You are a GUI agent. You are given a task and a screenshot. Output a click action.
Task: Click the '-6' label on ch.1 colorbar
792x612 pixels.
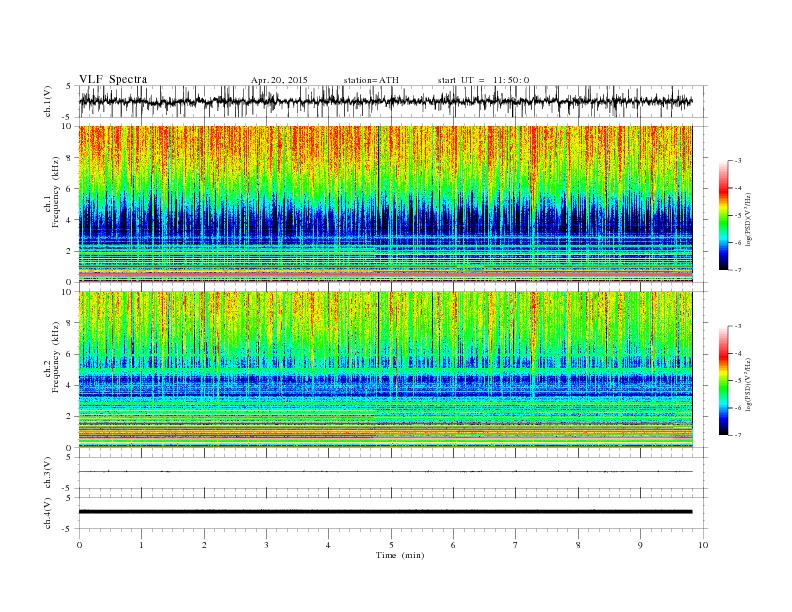[x=737, y=243]
